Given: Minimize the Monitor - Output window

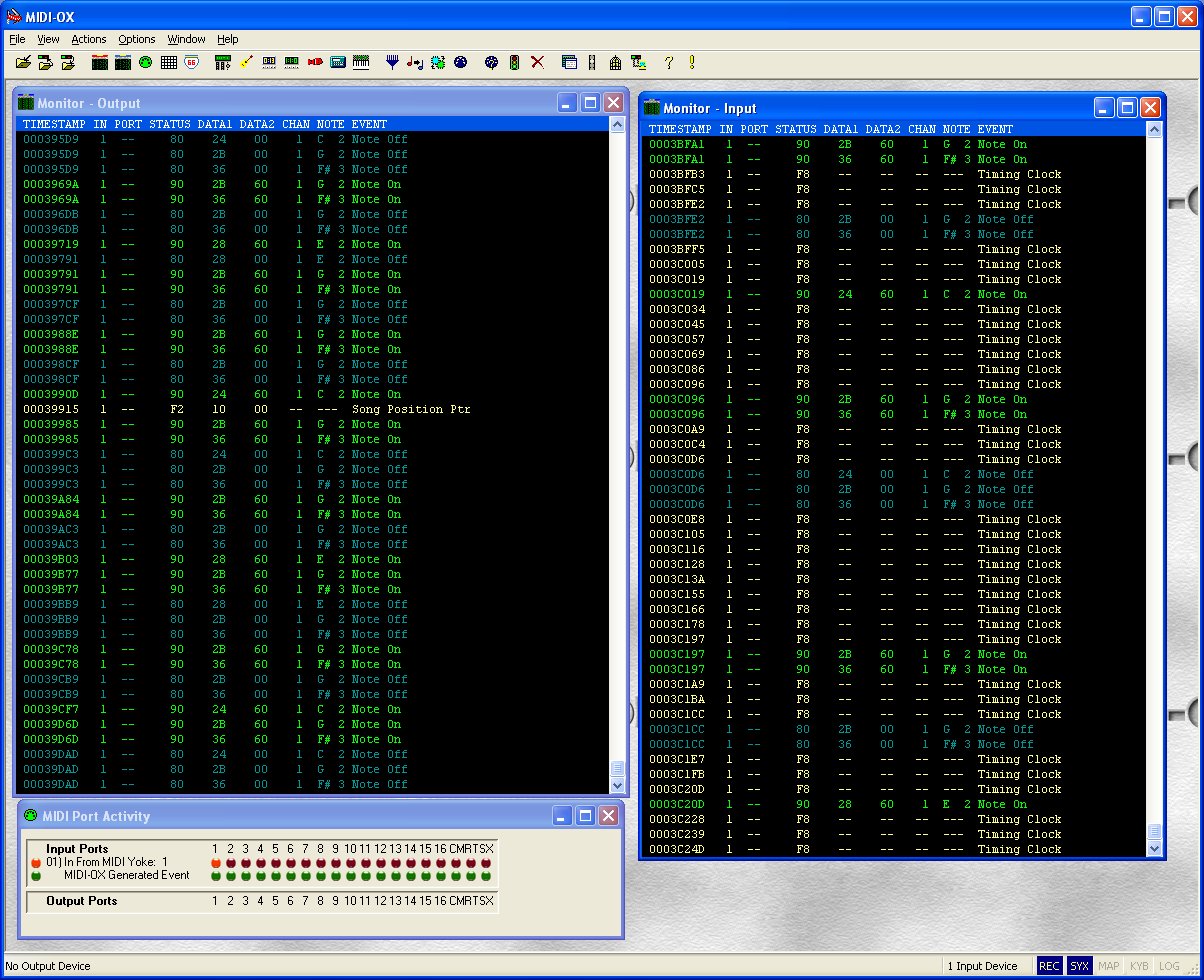Looking at the screenshot, I should point(567,103).
